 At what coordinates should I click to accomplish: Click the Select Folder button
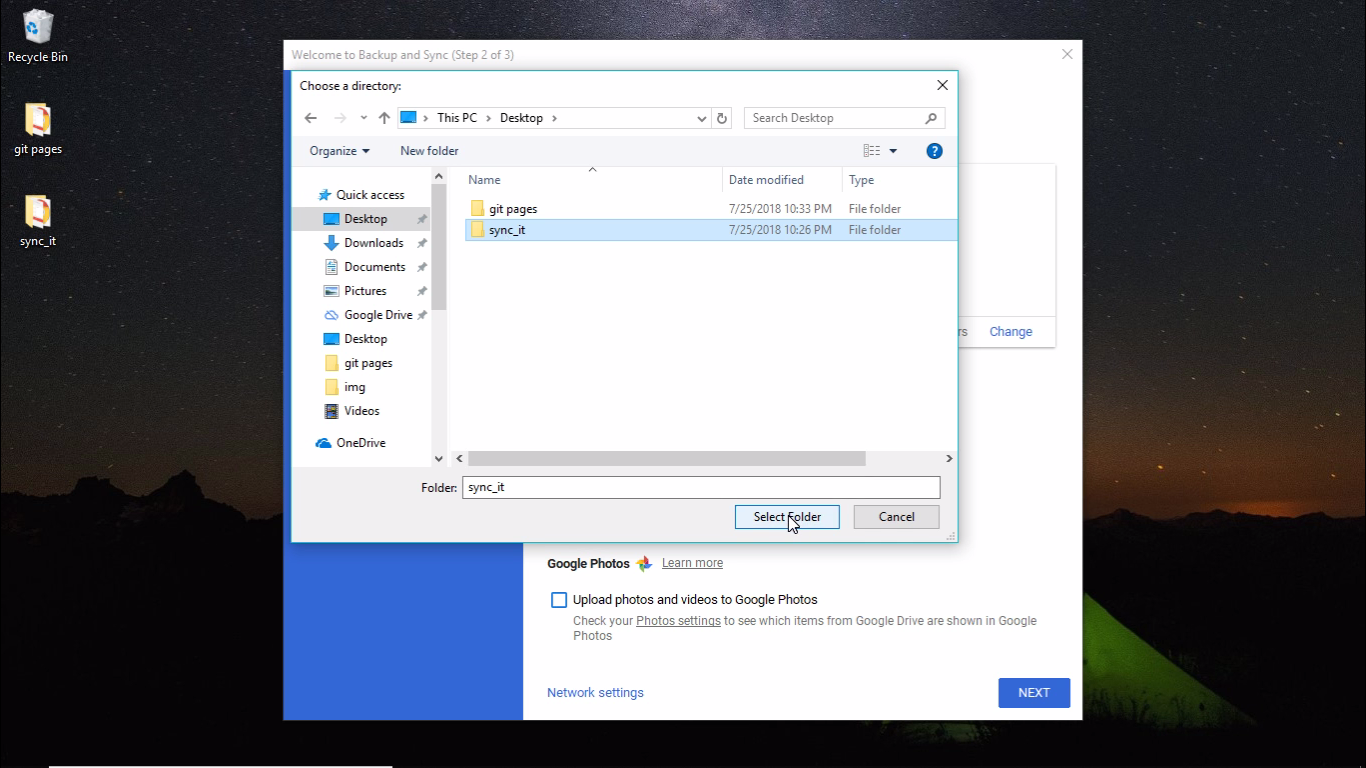click(787, 517)
